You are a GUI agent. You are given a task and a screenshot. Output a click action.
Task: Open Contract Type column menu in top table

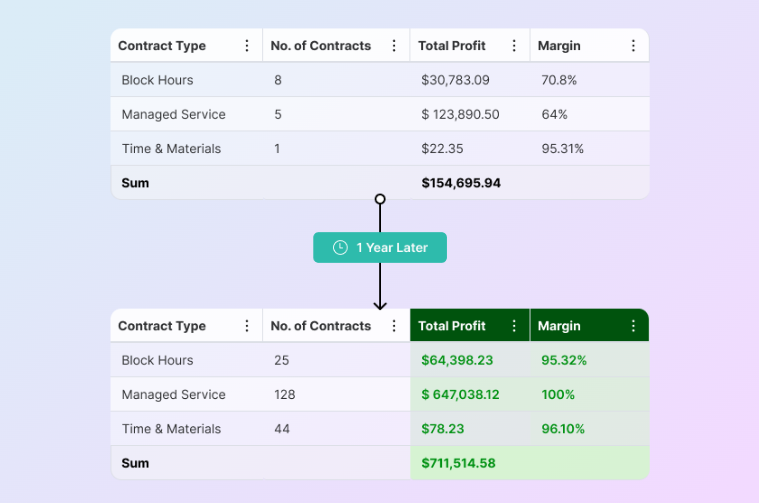click(247, 46)
